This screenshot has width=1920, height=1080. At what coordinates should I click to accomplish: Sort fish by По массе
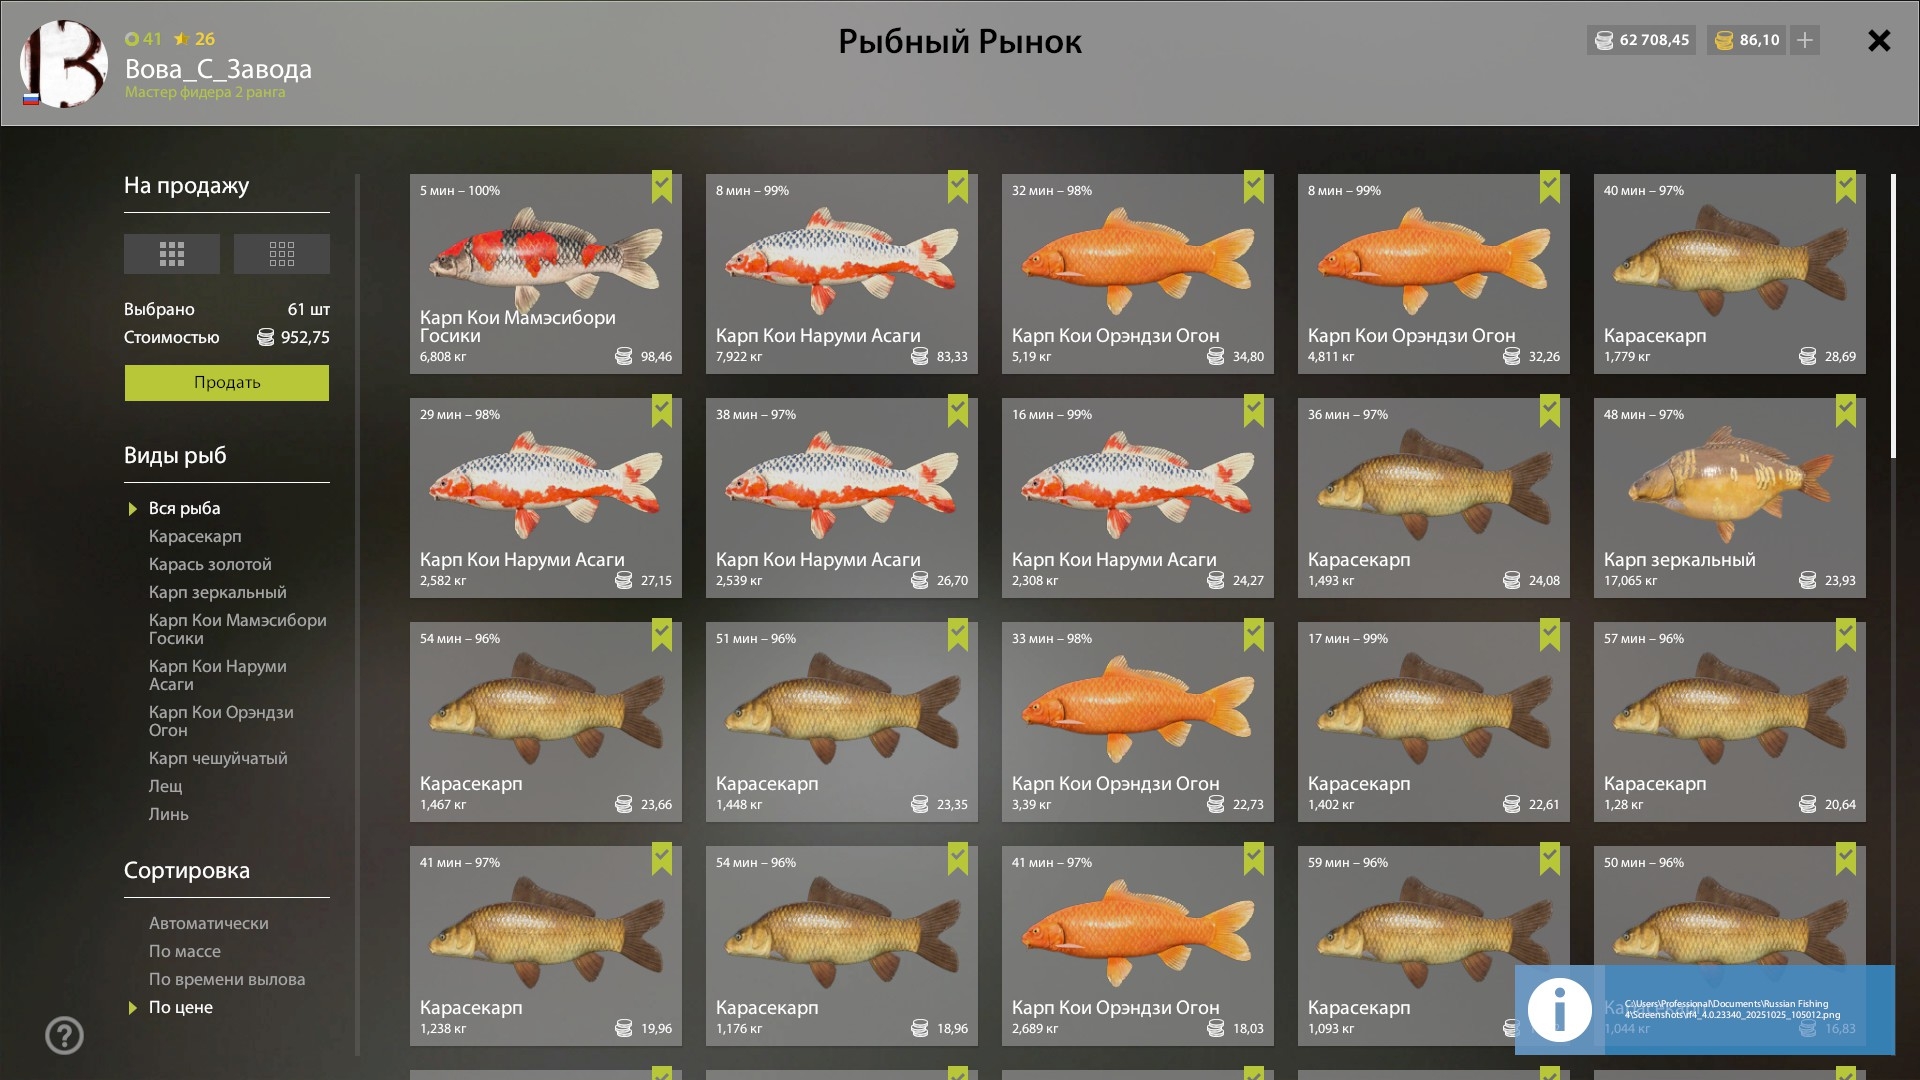pyautogui.click(x=185, y=951)
